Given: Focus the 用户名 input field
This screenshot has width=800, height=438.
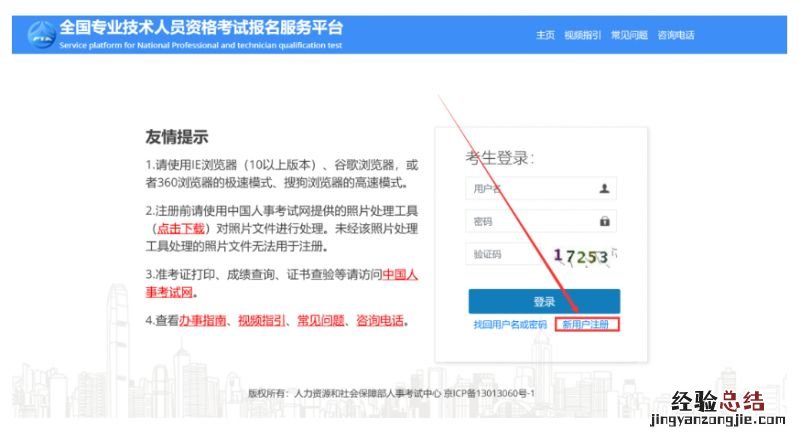Looking at the screenshot, I should 541,188.
